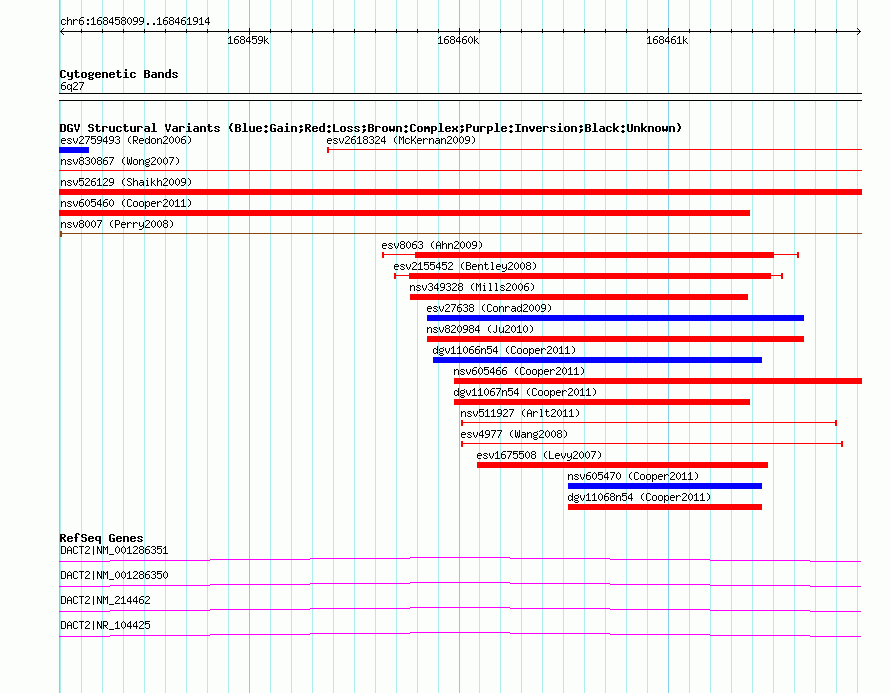Select the nsv526129 (Shaikh2009) red loss bar
The width and height of the screenshot is (890, 693).
coord(460,192)
